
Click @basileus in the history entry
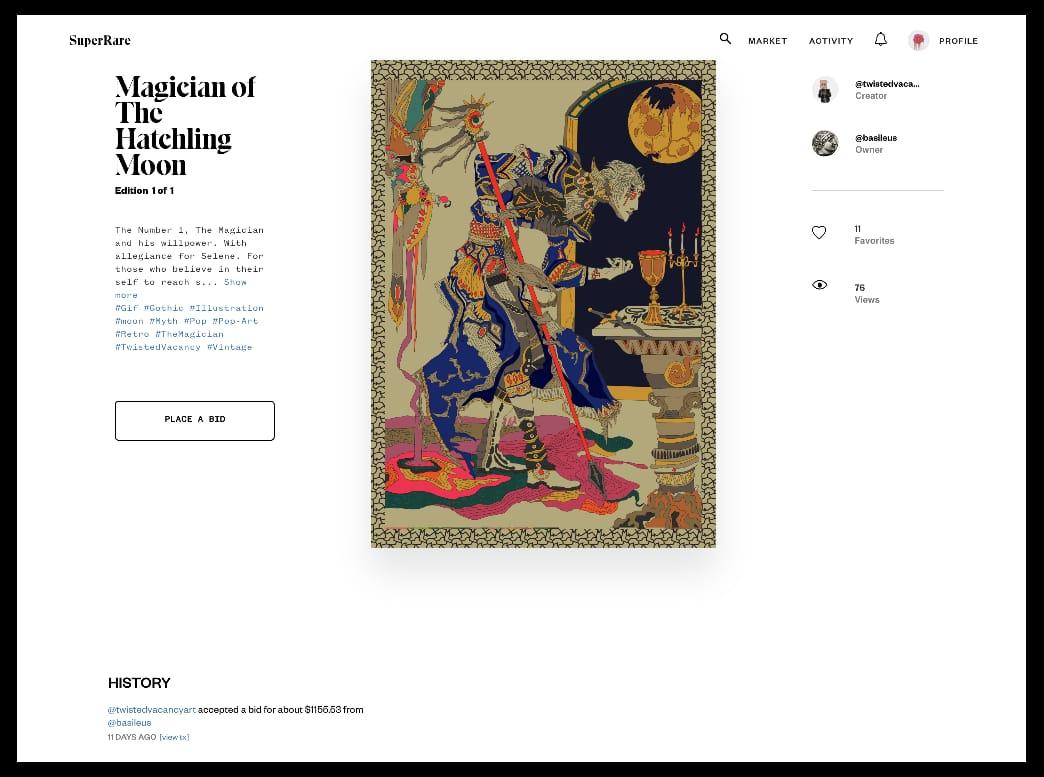(129, 722)
